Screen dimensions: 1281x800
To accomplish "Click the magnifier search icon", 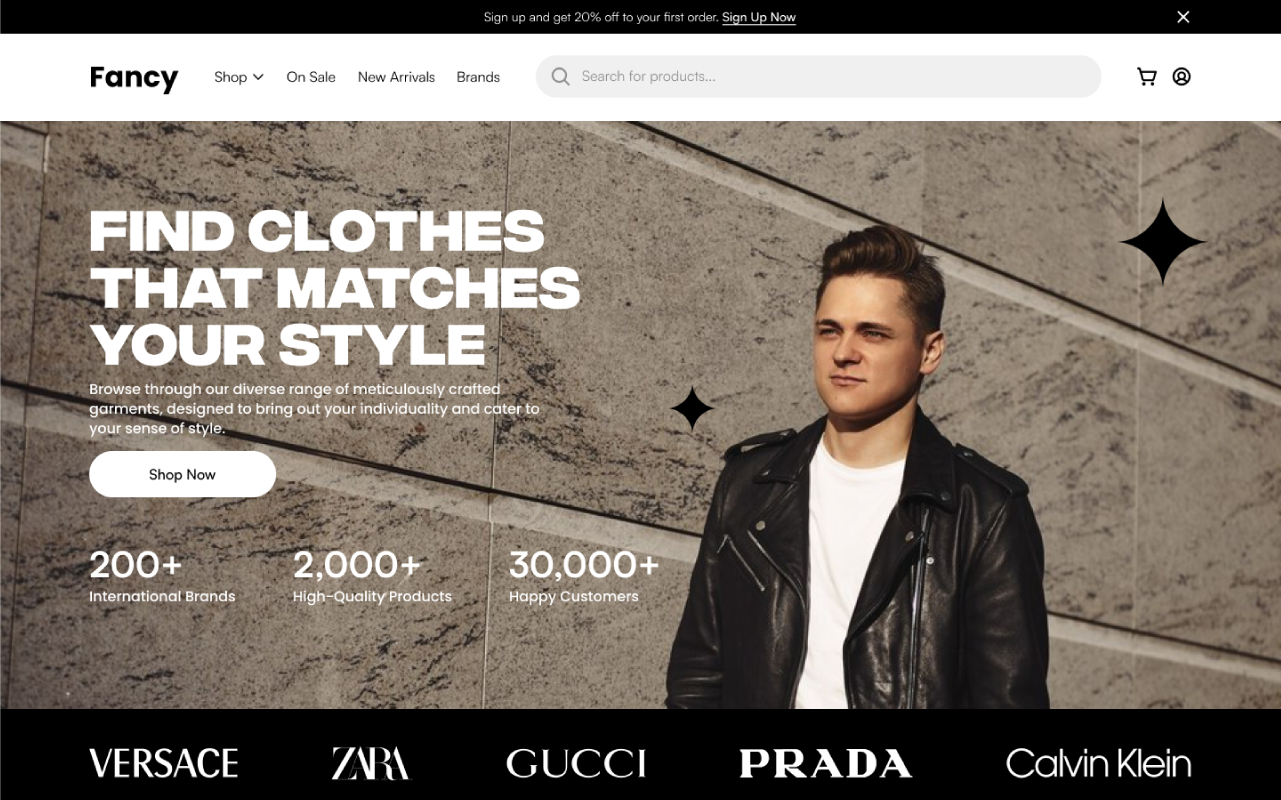I will click(x=560, y=77).
